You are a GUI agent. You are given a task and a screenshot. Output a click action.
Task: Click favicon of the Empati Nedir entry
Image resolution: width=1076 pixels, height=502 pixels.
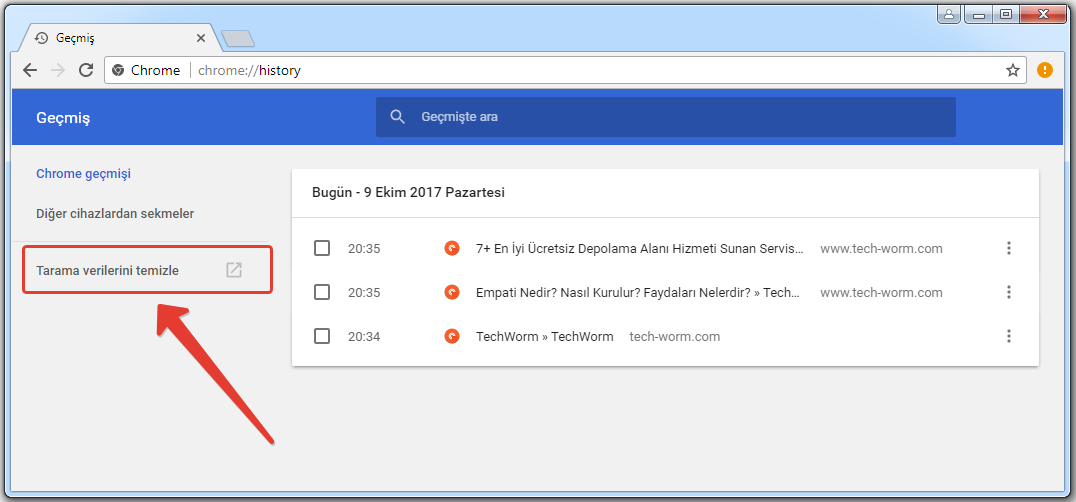pyautogui.click(x=452, y=292)
